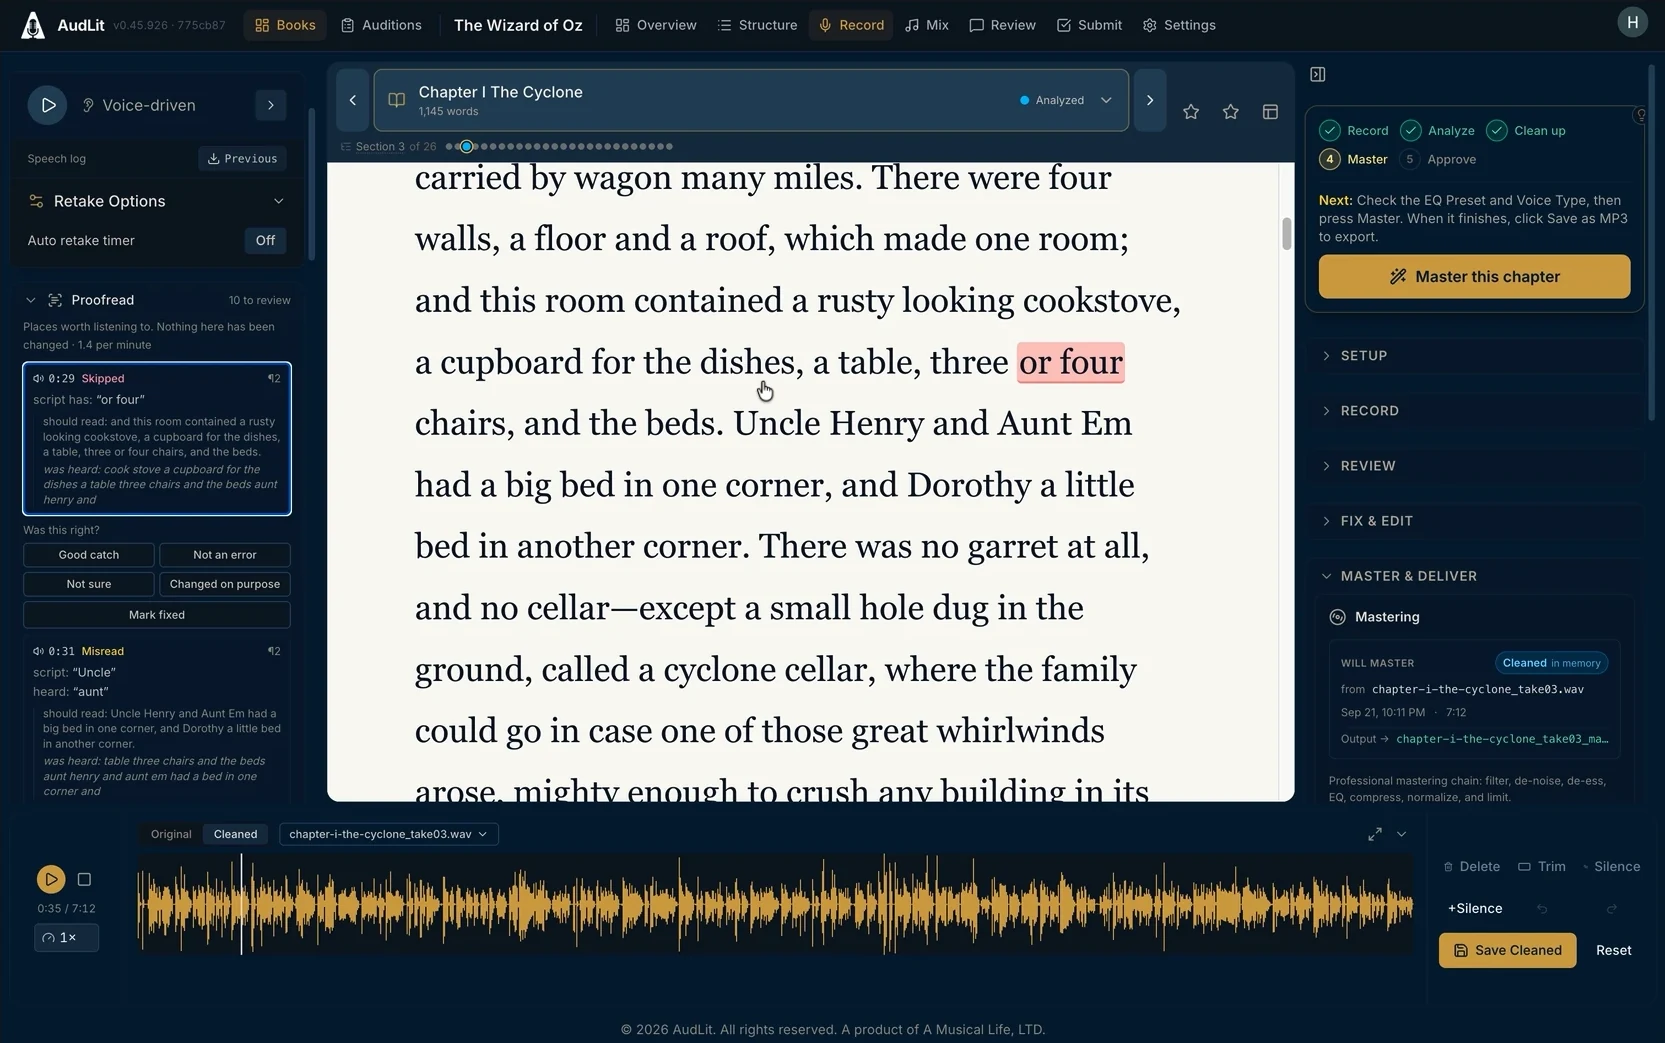Open the chapter-i-the-cyclone_take03.wav file dropdown

point(389,834)
